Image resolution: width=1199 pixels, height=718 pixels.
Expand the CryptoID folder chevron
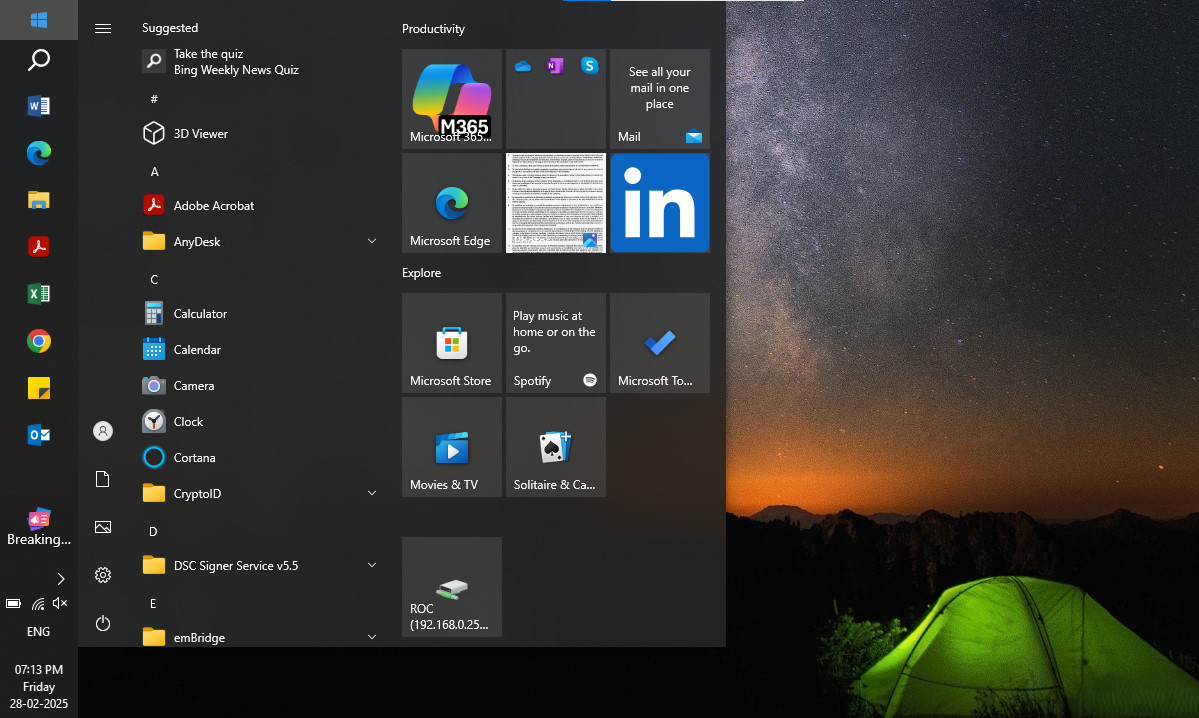point(372,493)
